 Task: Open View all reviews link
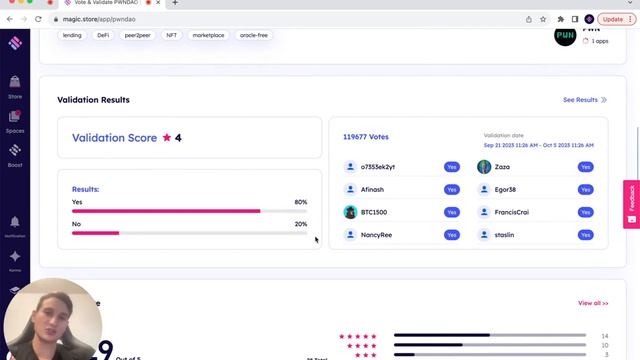coord(593,303)
